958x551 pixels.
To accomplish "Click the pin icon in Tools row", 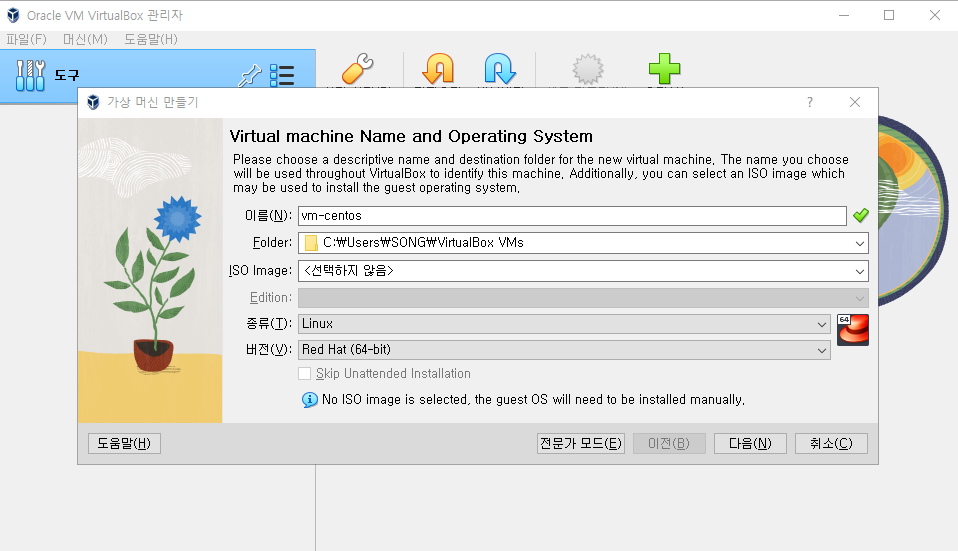I will point(250,76).
